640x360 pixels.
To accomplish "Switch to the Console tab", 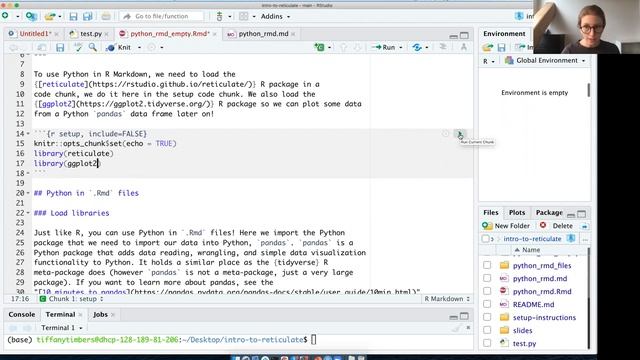I will point(22,315).
